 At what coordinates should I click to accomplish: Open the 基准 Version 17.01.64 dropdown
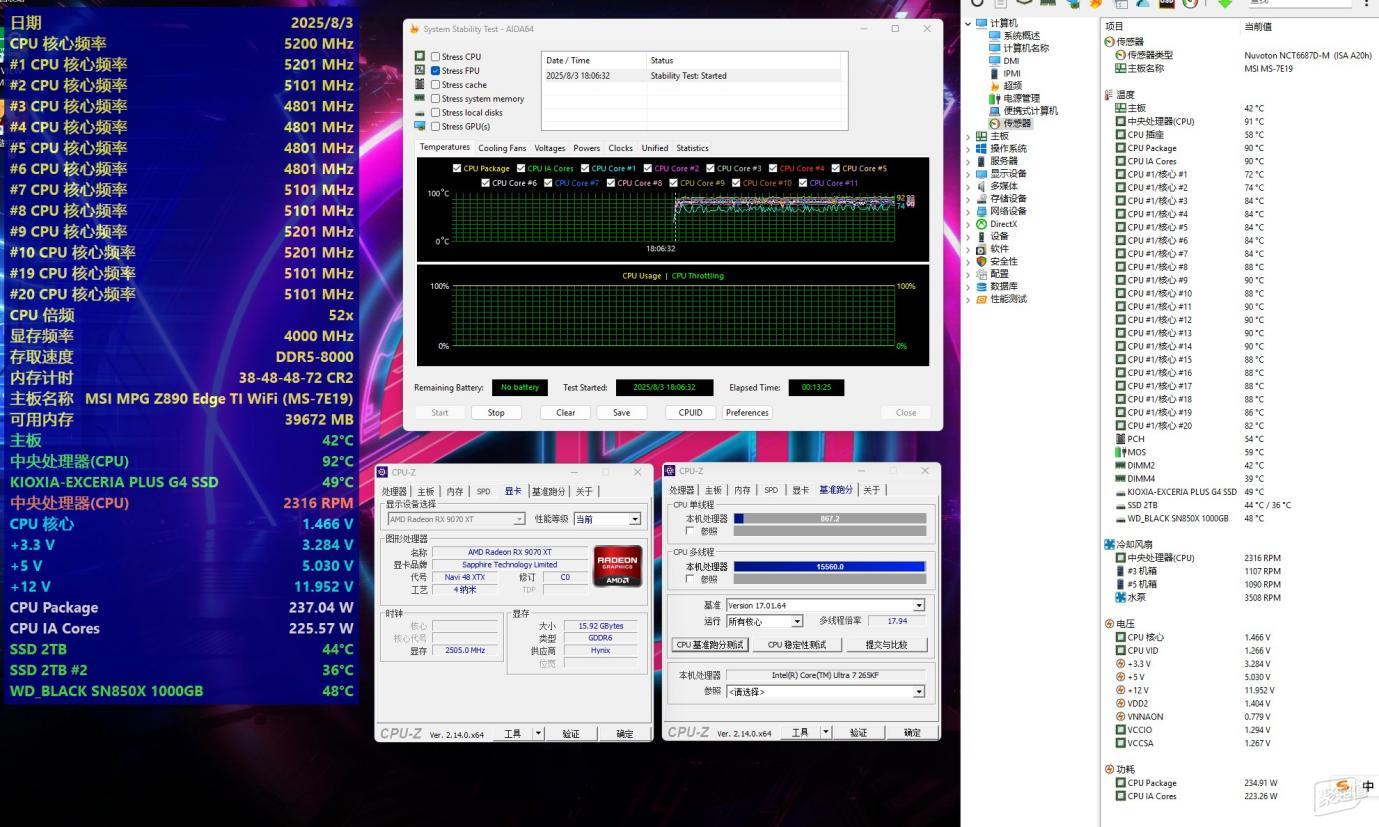pos(919,606)
